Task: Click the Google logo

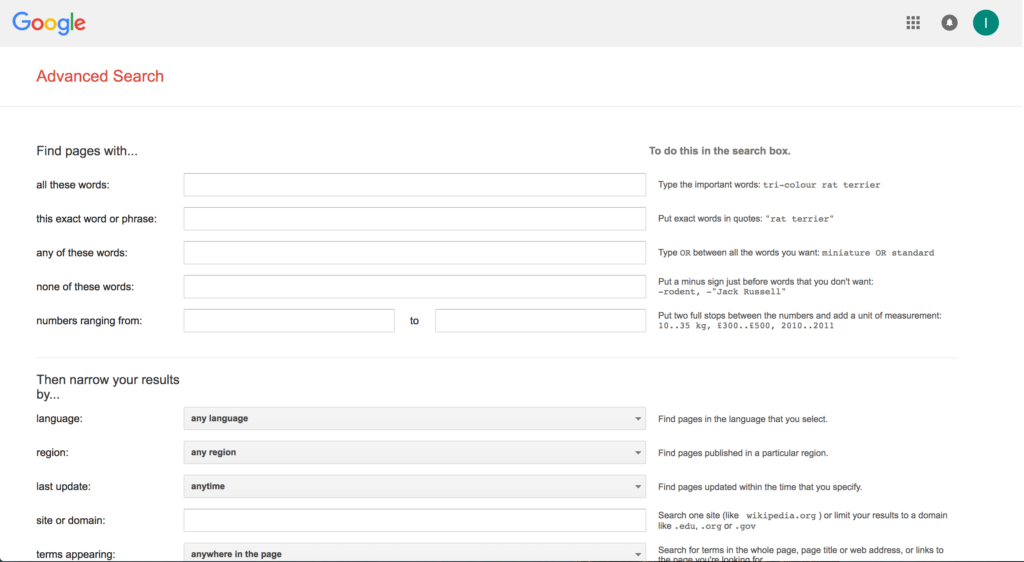Action: click(49, 23)
